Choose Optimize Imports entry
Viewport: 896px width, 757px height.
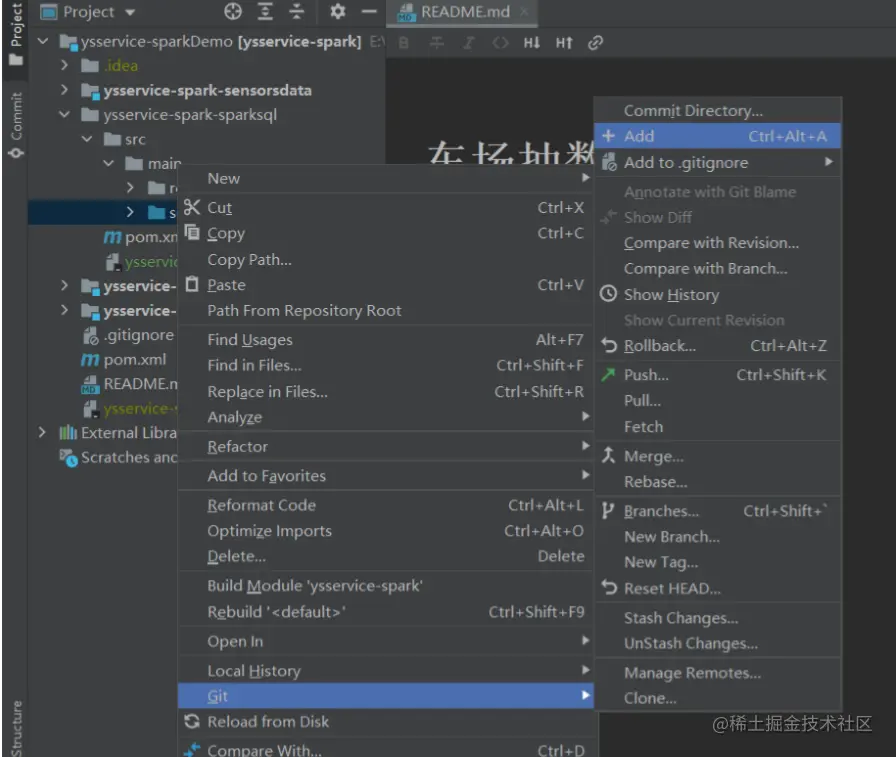[386, 531]
